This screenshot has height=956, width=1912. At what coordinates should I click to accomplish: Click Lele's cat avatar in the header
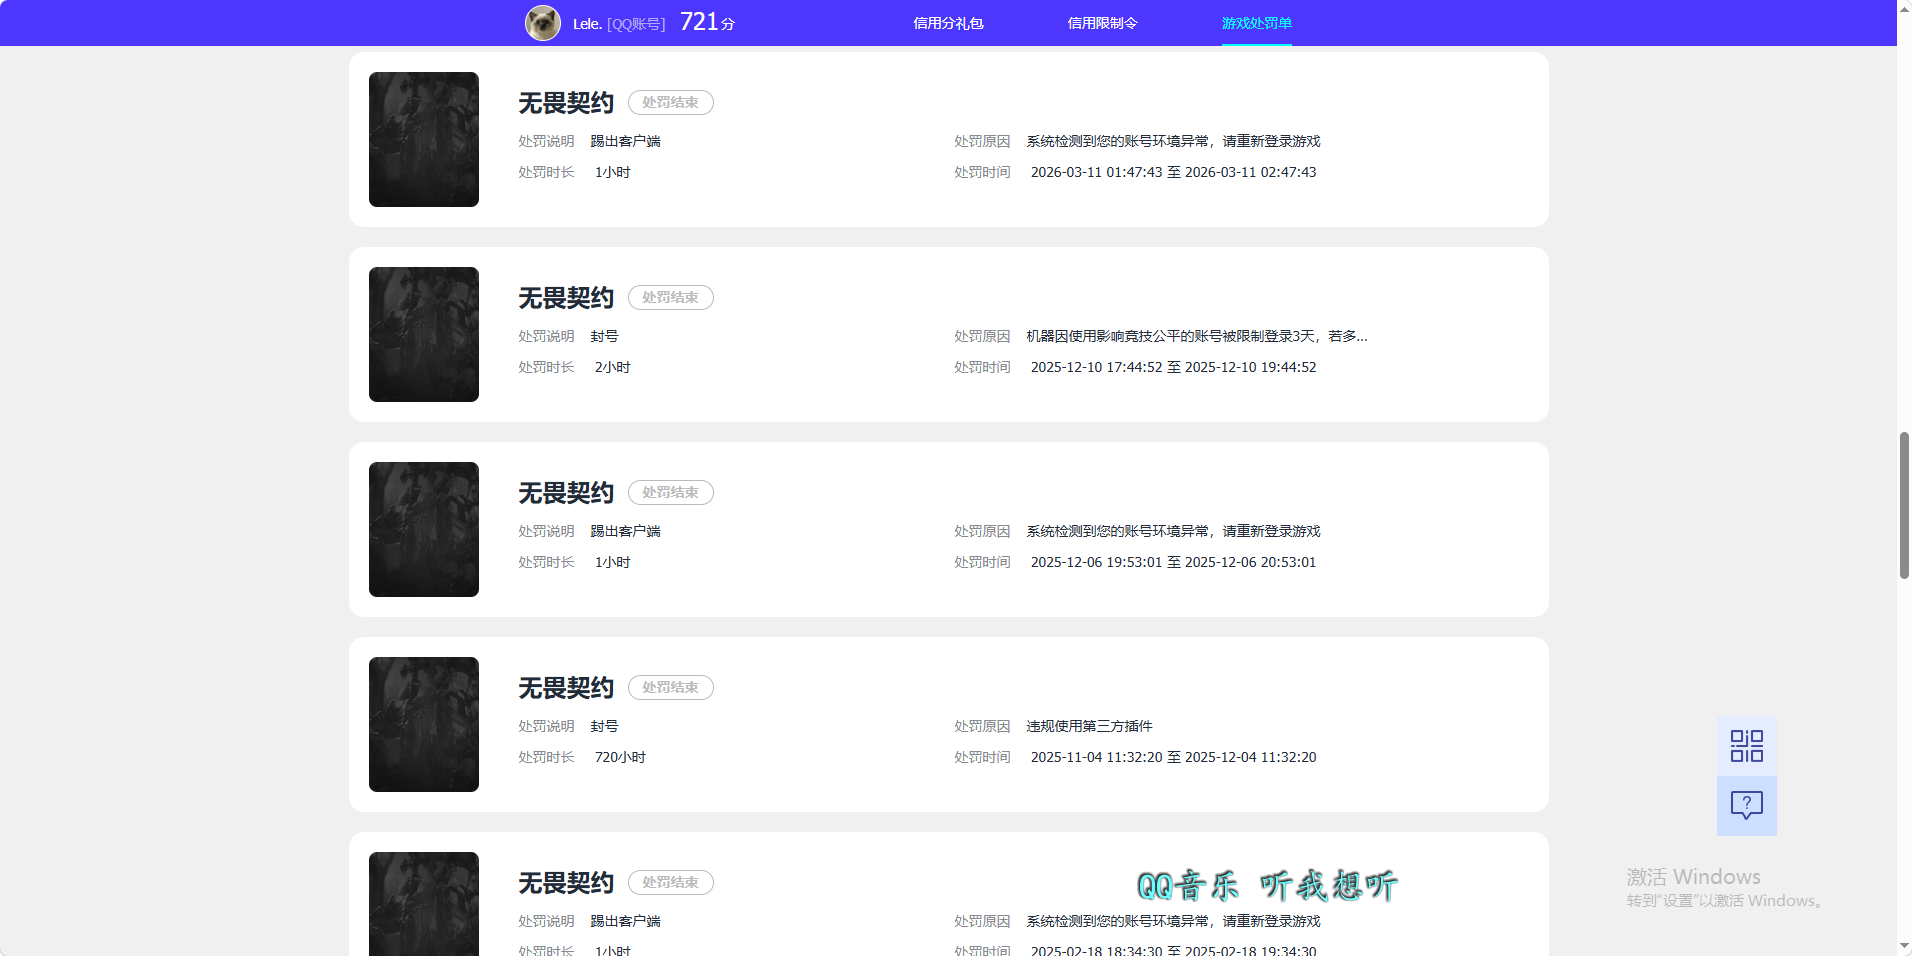pos(543,22)
